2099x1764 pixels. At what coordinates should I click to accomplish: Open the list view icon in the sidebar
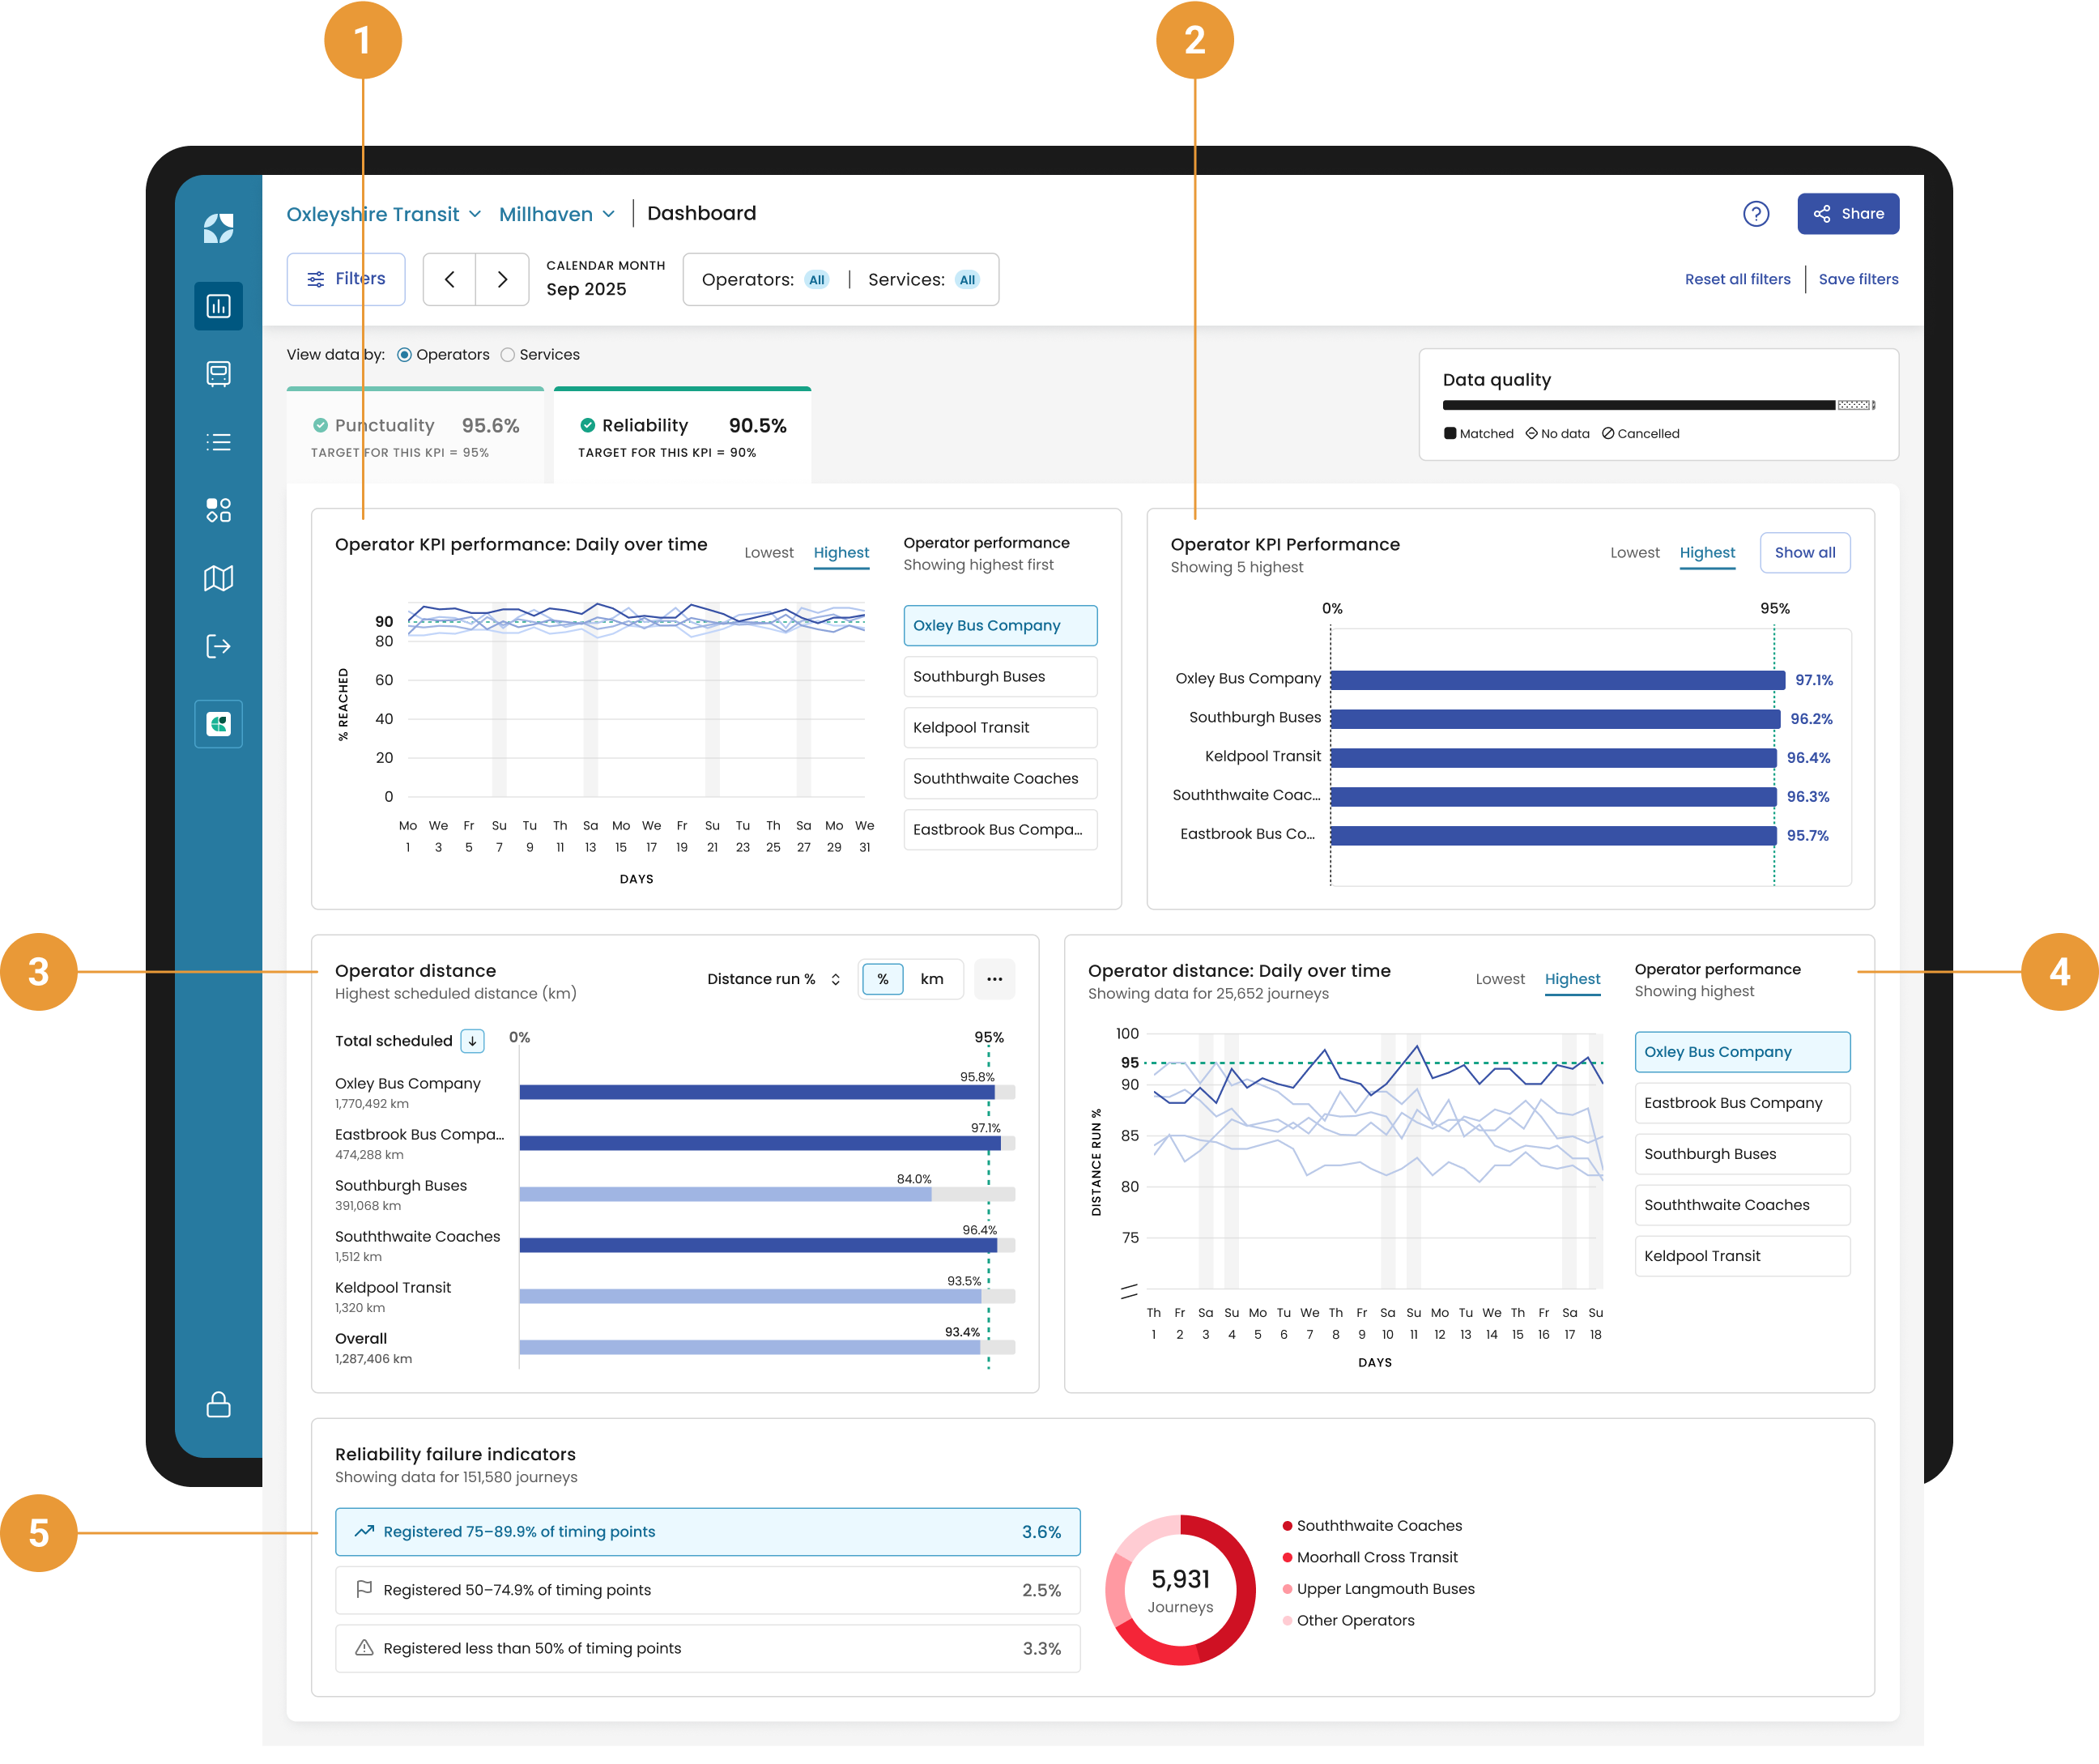pyautogui.click(x=219, y=442)
